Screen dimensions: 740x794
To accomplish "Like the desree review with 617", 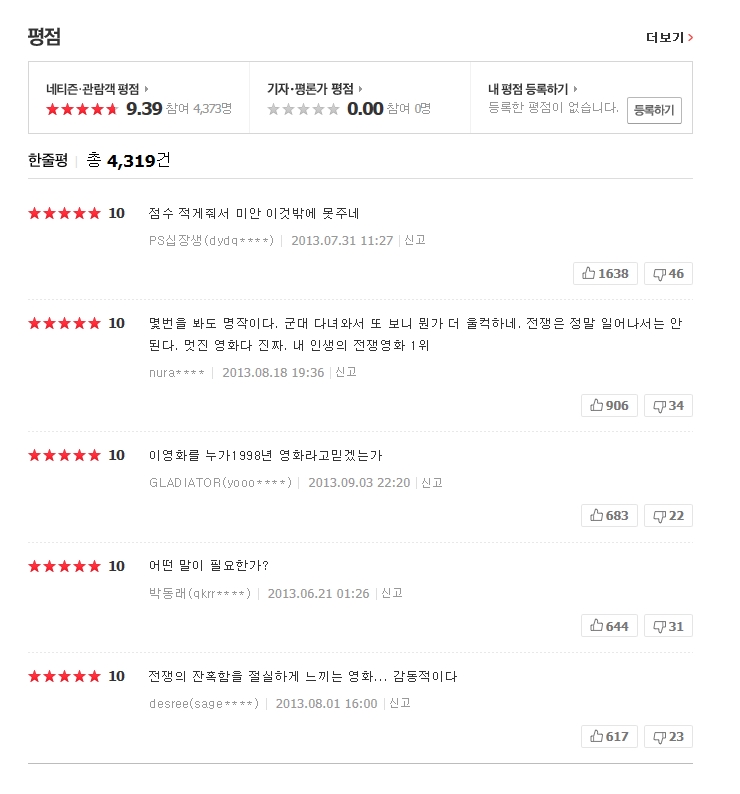I will (x=609, y=736).
